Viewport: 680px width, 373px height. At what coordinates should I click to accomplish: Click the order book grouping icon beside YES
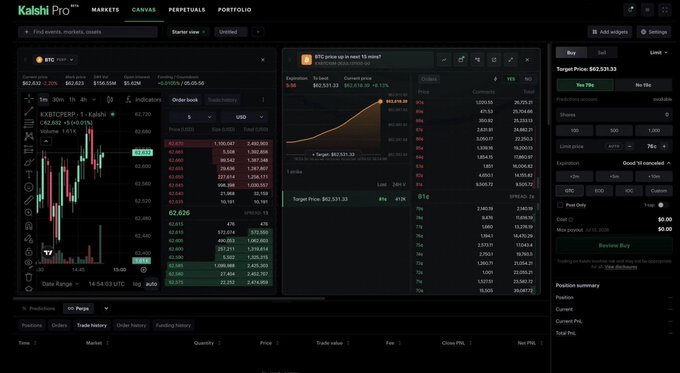[495, 79]
